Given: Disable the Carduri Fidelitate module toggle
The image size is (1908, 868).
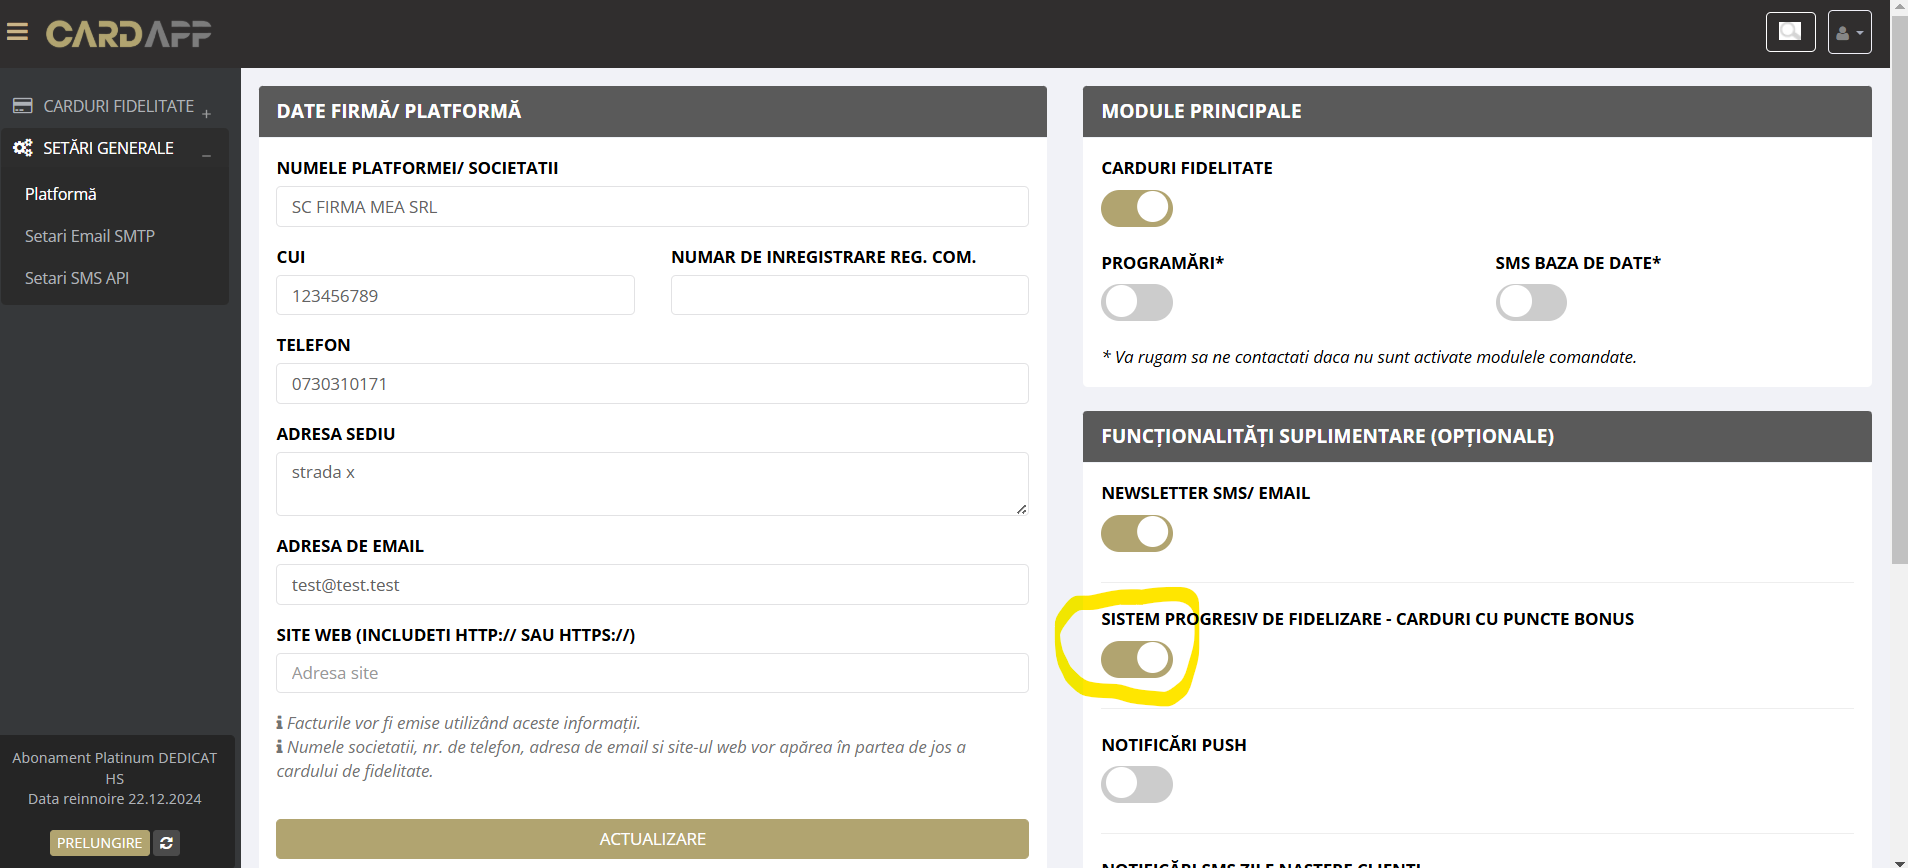Looking at the screenshot, I should (x=1137, y=208).
